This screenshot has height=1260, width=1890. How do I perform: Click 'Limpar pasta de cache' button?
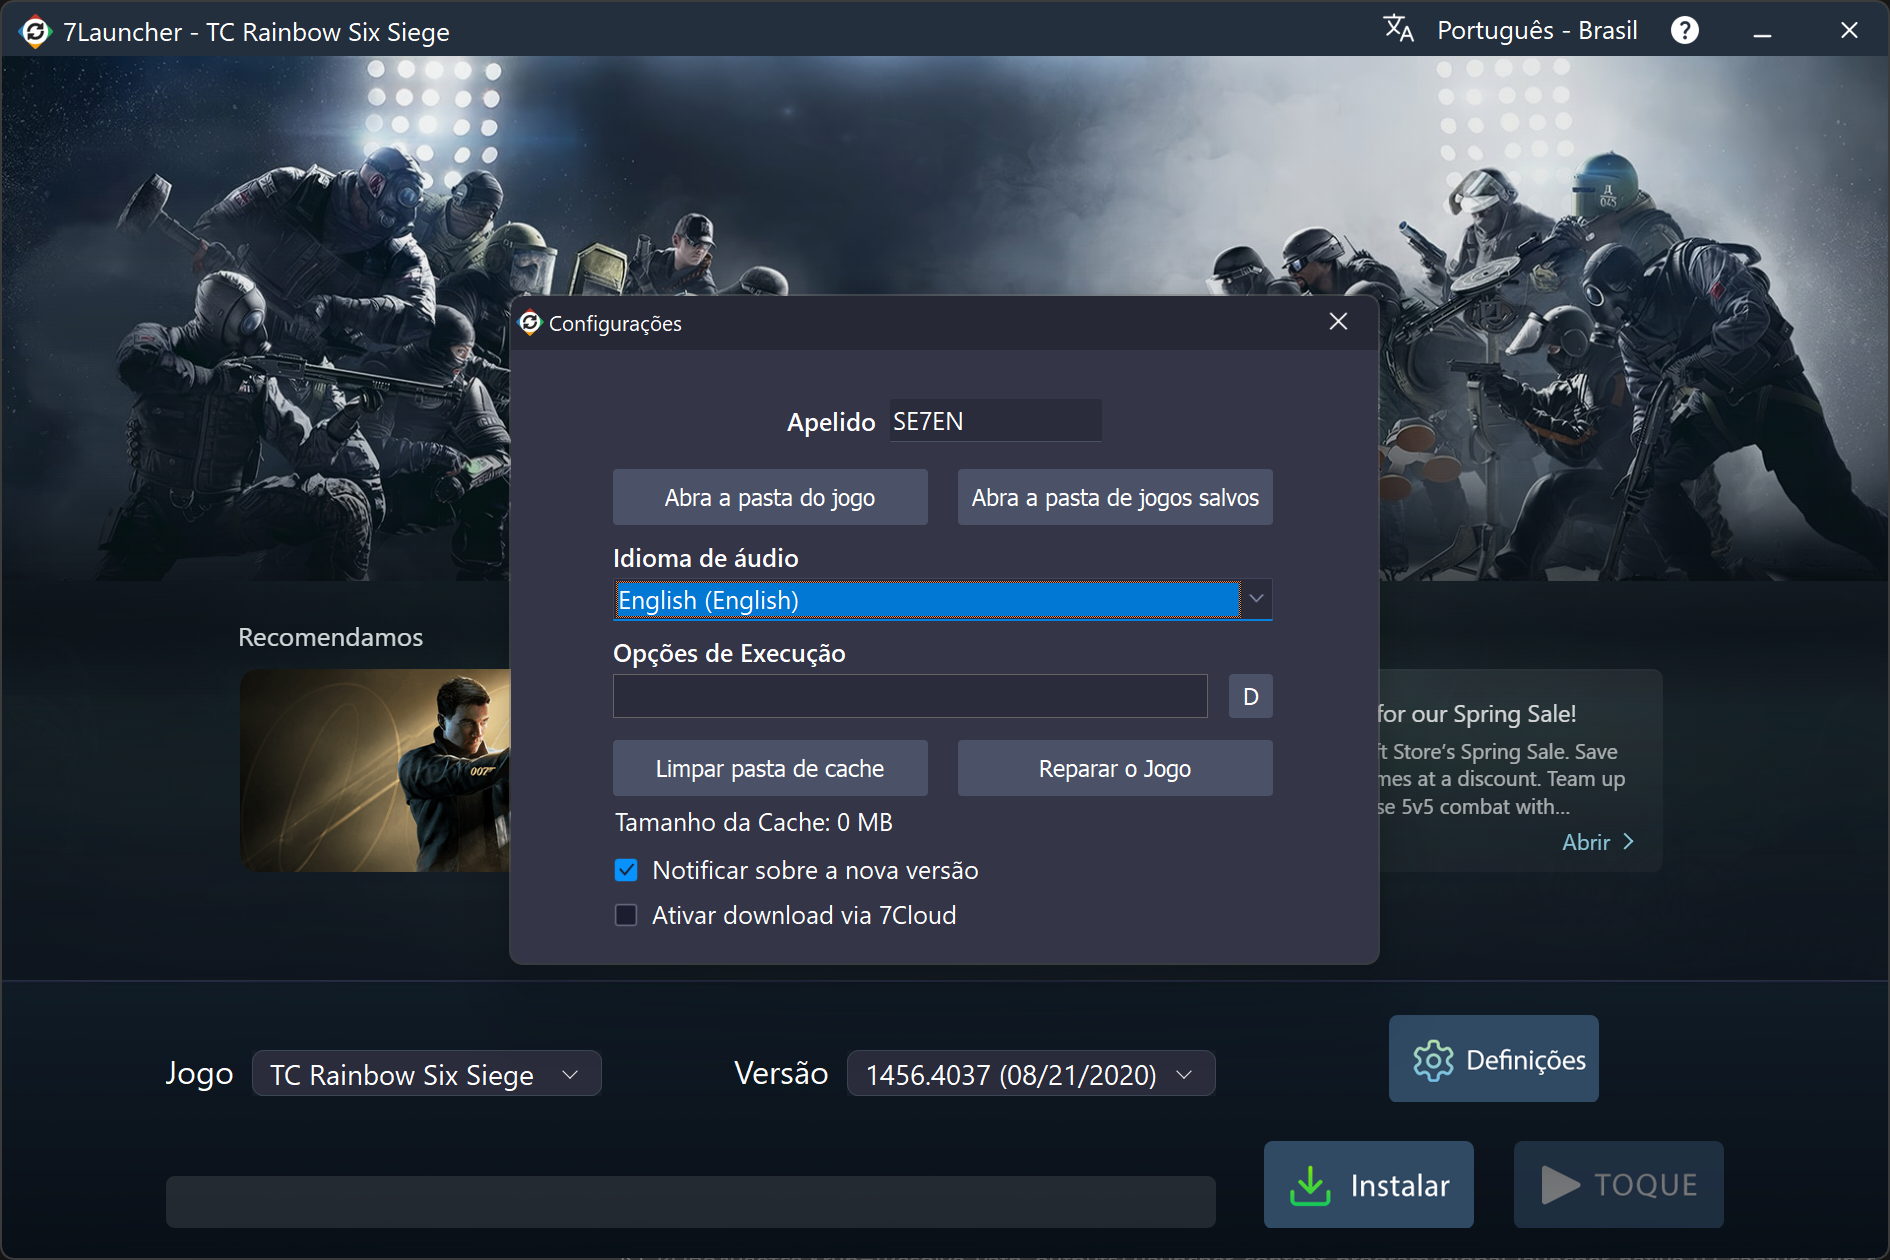[770, 768]
